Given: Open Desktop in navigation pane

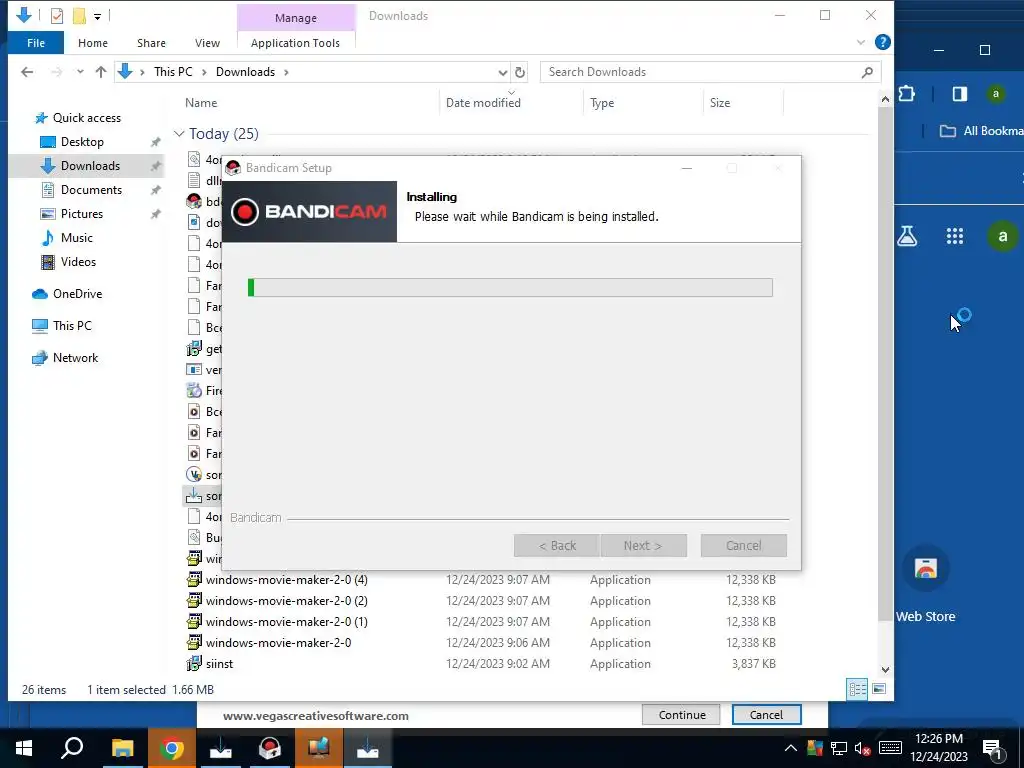Looking at the screenshot, I should click(82, 142).
